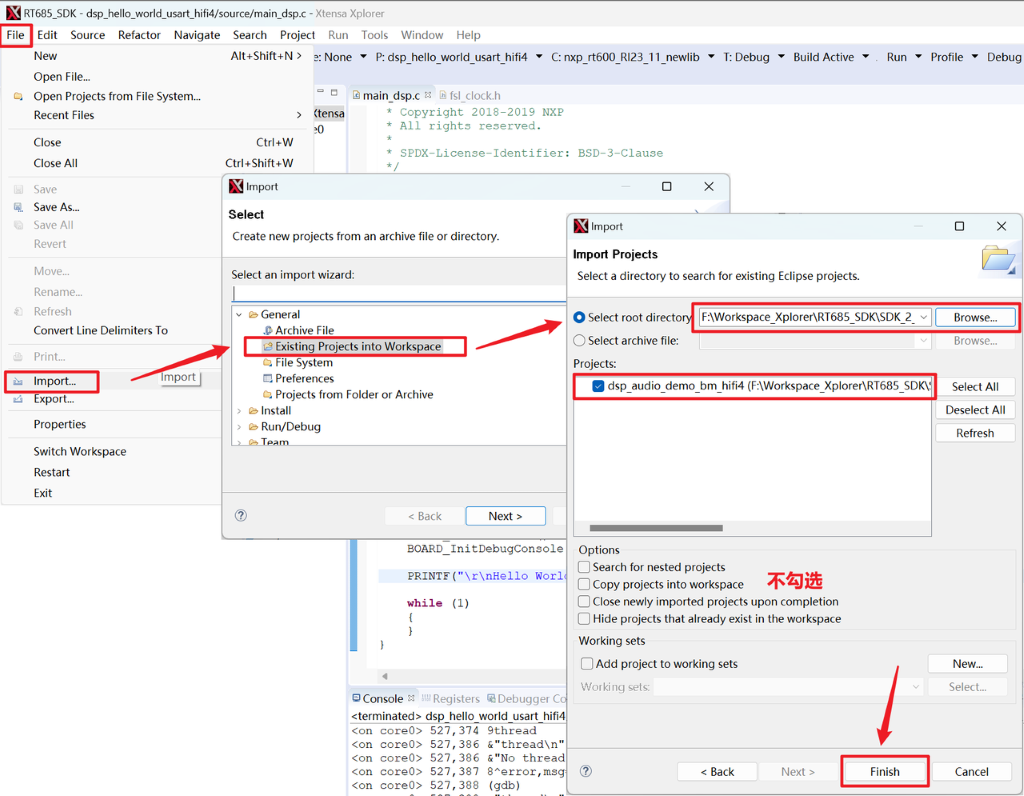Expand the Run/Debug wizard category
This screenshot has height=796, width=1024.
tap(239, 427)
